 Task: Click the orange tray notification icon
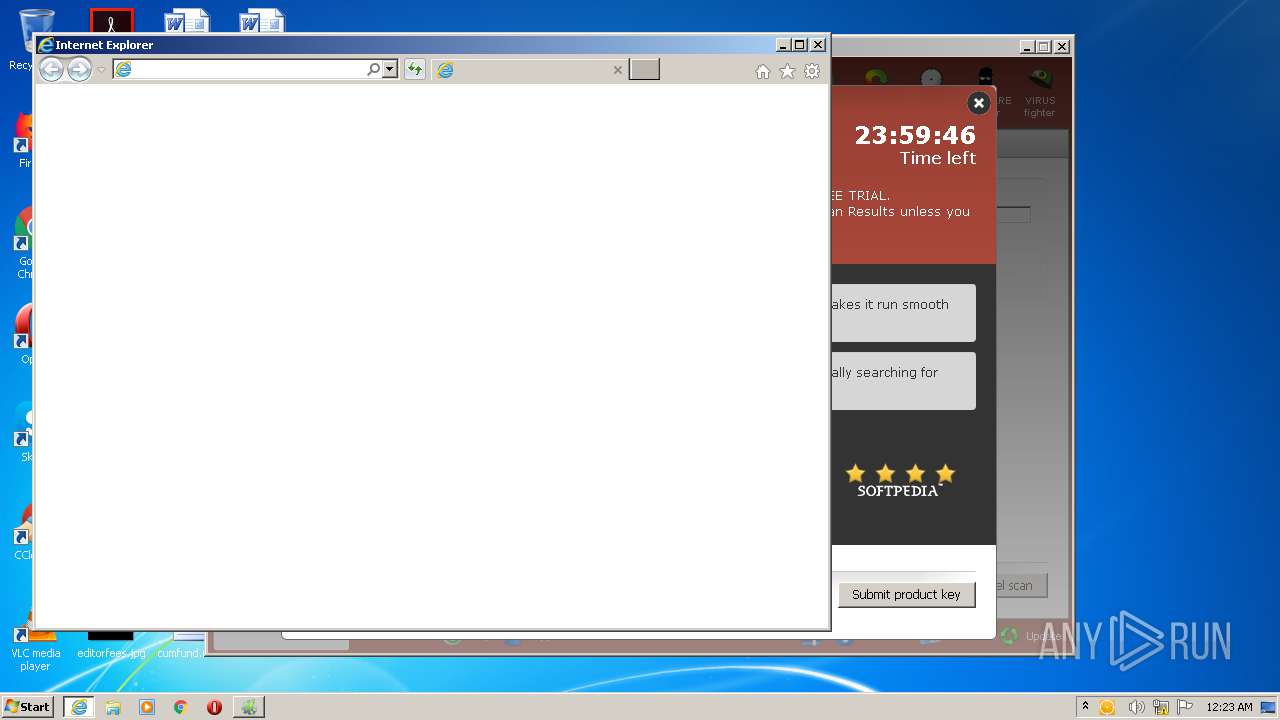point(1107,707)
